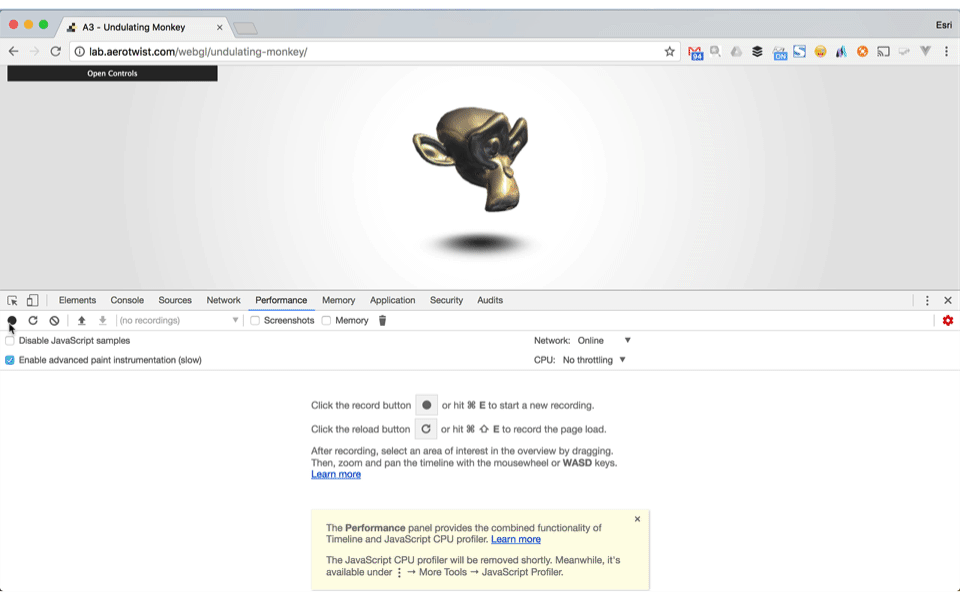Toggle the device toolbar icon

click(x=32, y=300)
